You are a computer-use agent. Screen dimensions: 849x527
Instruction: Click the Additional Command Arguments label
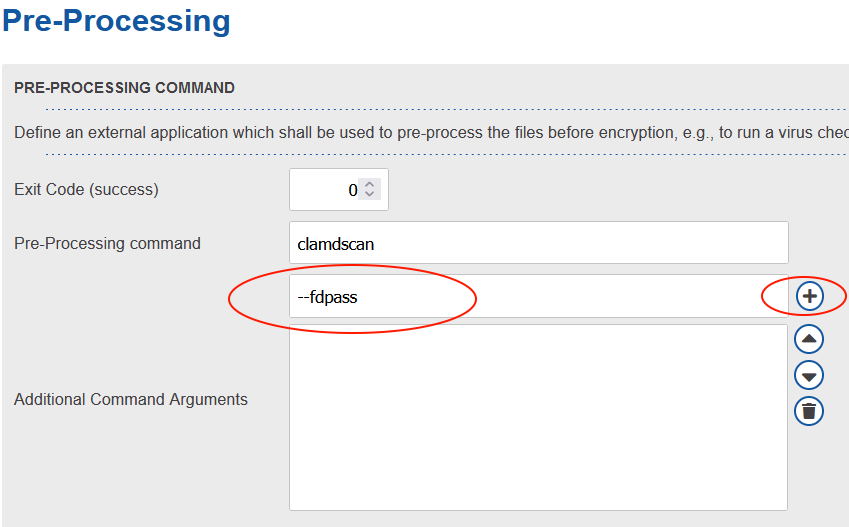[130, 399]
